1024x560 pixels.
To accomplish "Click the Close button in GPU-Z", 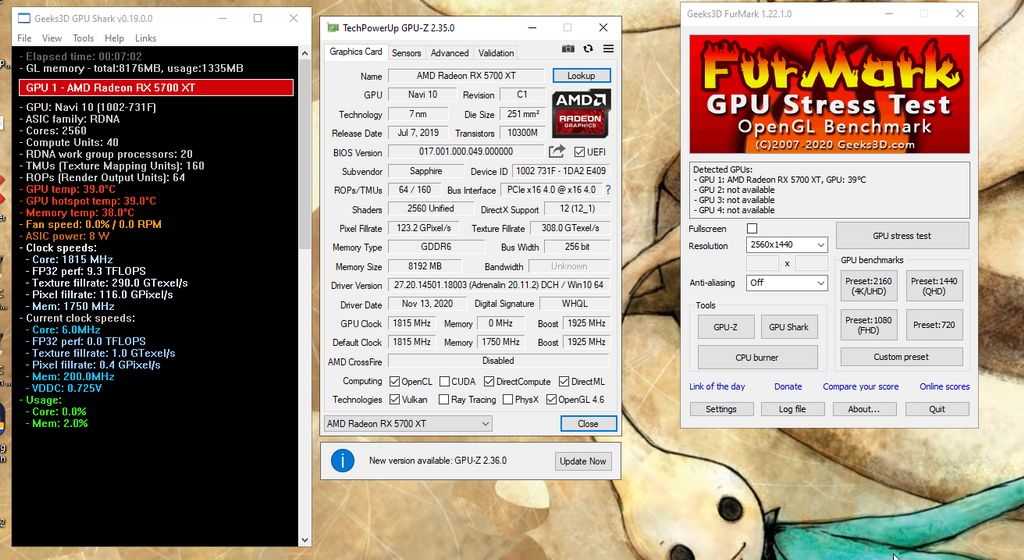I will coord(588,424).
